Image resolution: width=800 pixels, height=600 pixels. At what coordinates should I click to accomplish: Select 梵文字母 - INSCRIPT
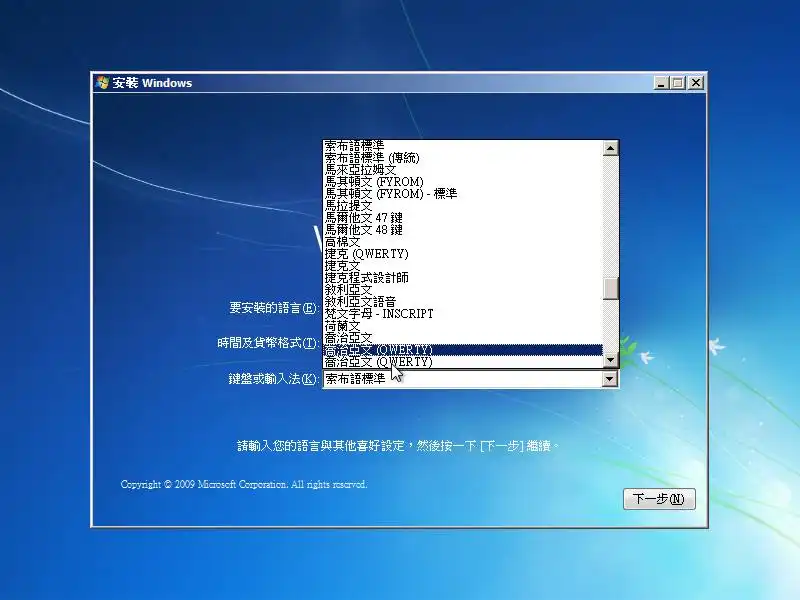pos(463,314)
